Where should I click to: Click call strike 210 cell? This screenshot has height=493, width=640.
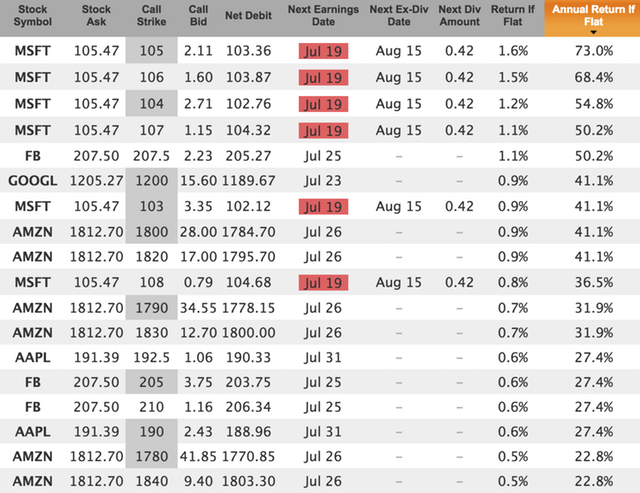point(151,407)
